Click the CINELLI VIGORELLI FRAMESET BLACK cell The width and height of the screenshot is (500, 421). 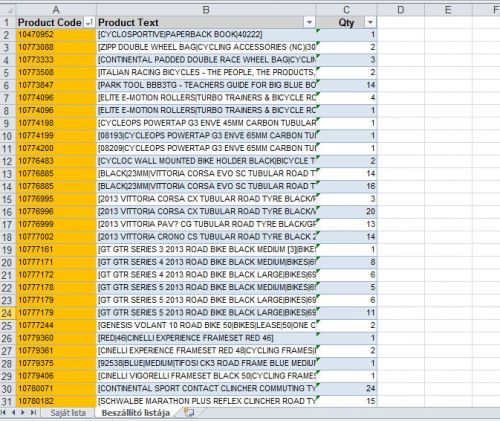point(206,376)
